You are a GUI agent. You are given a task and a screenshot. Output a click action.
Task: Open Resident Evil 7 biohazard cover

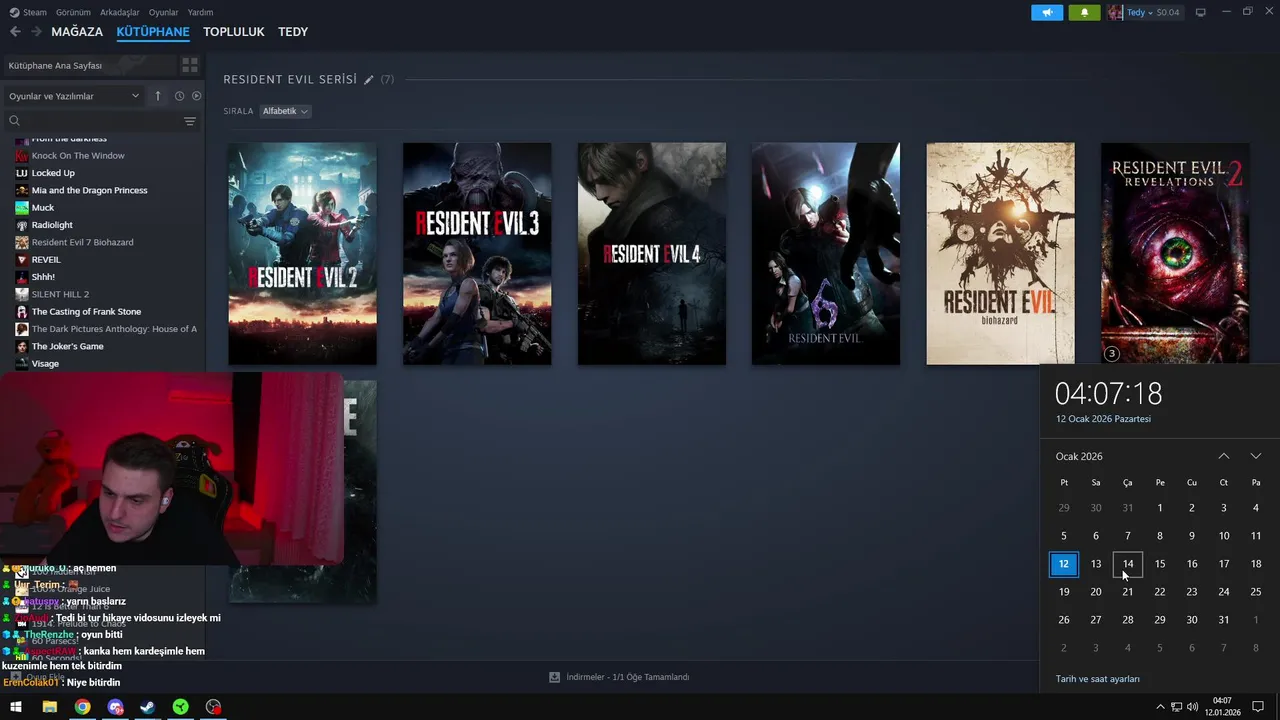click(1001, 254)
